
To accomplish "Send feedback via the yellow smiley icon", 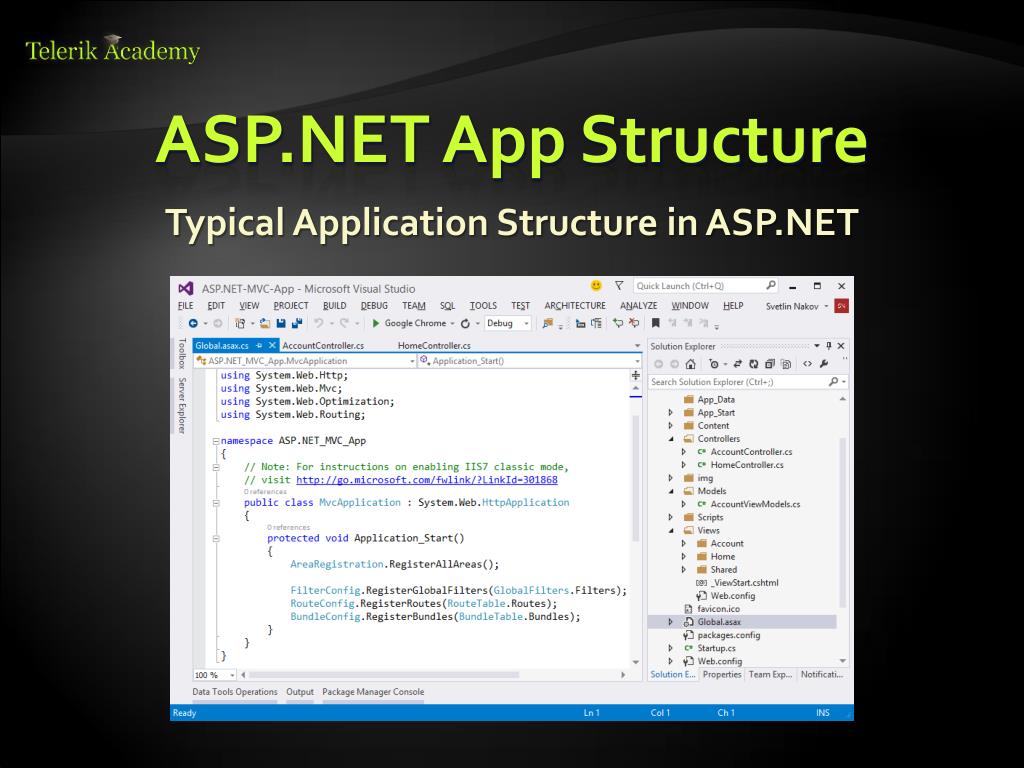I will pos(596,285).
